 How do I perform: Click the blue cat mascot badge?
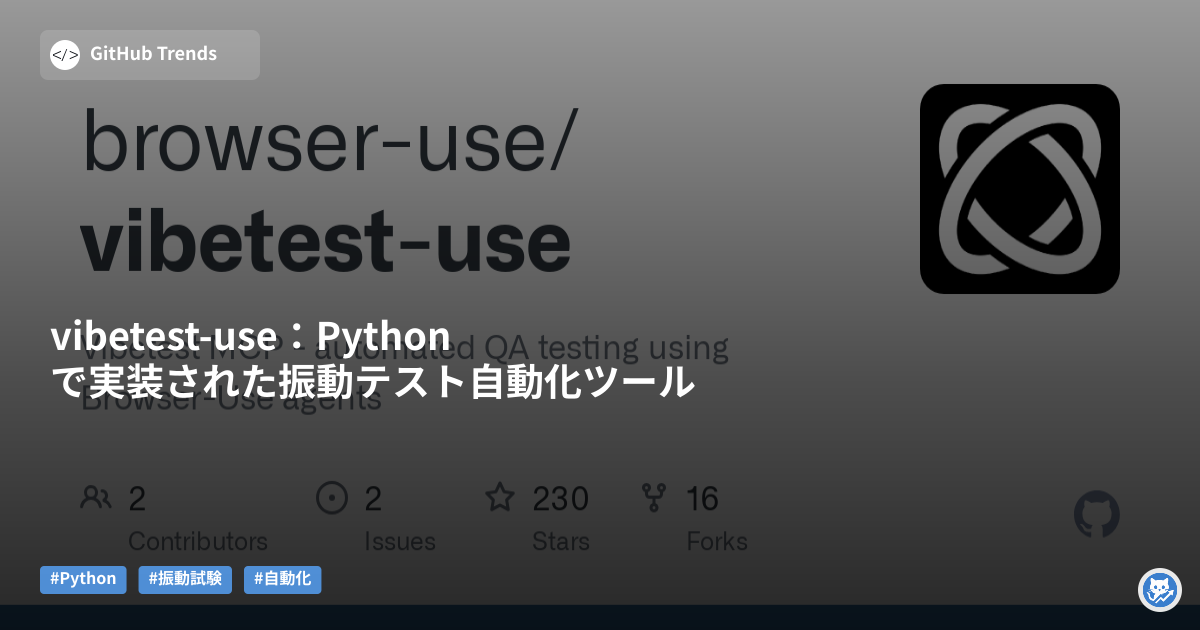1160,590
